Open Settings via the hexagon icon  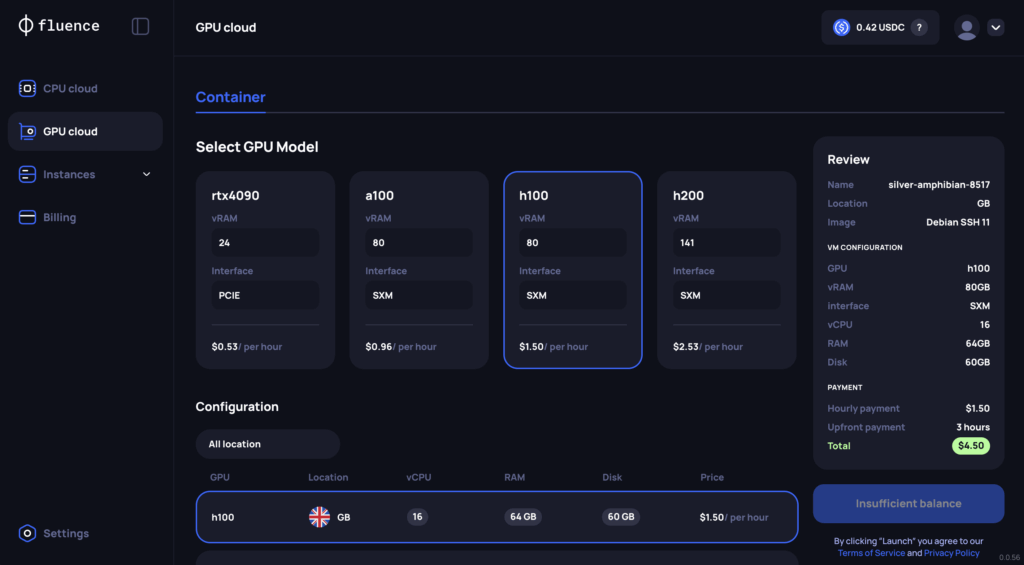pos(27,534)
